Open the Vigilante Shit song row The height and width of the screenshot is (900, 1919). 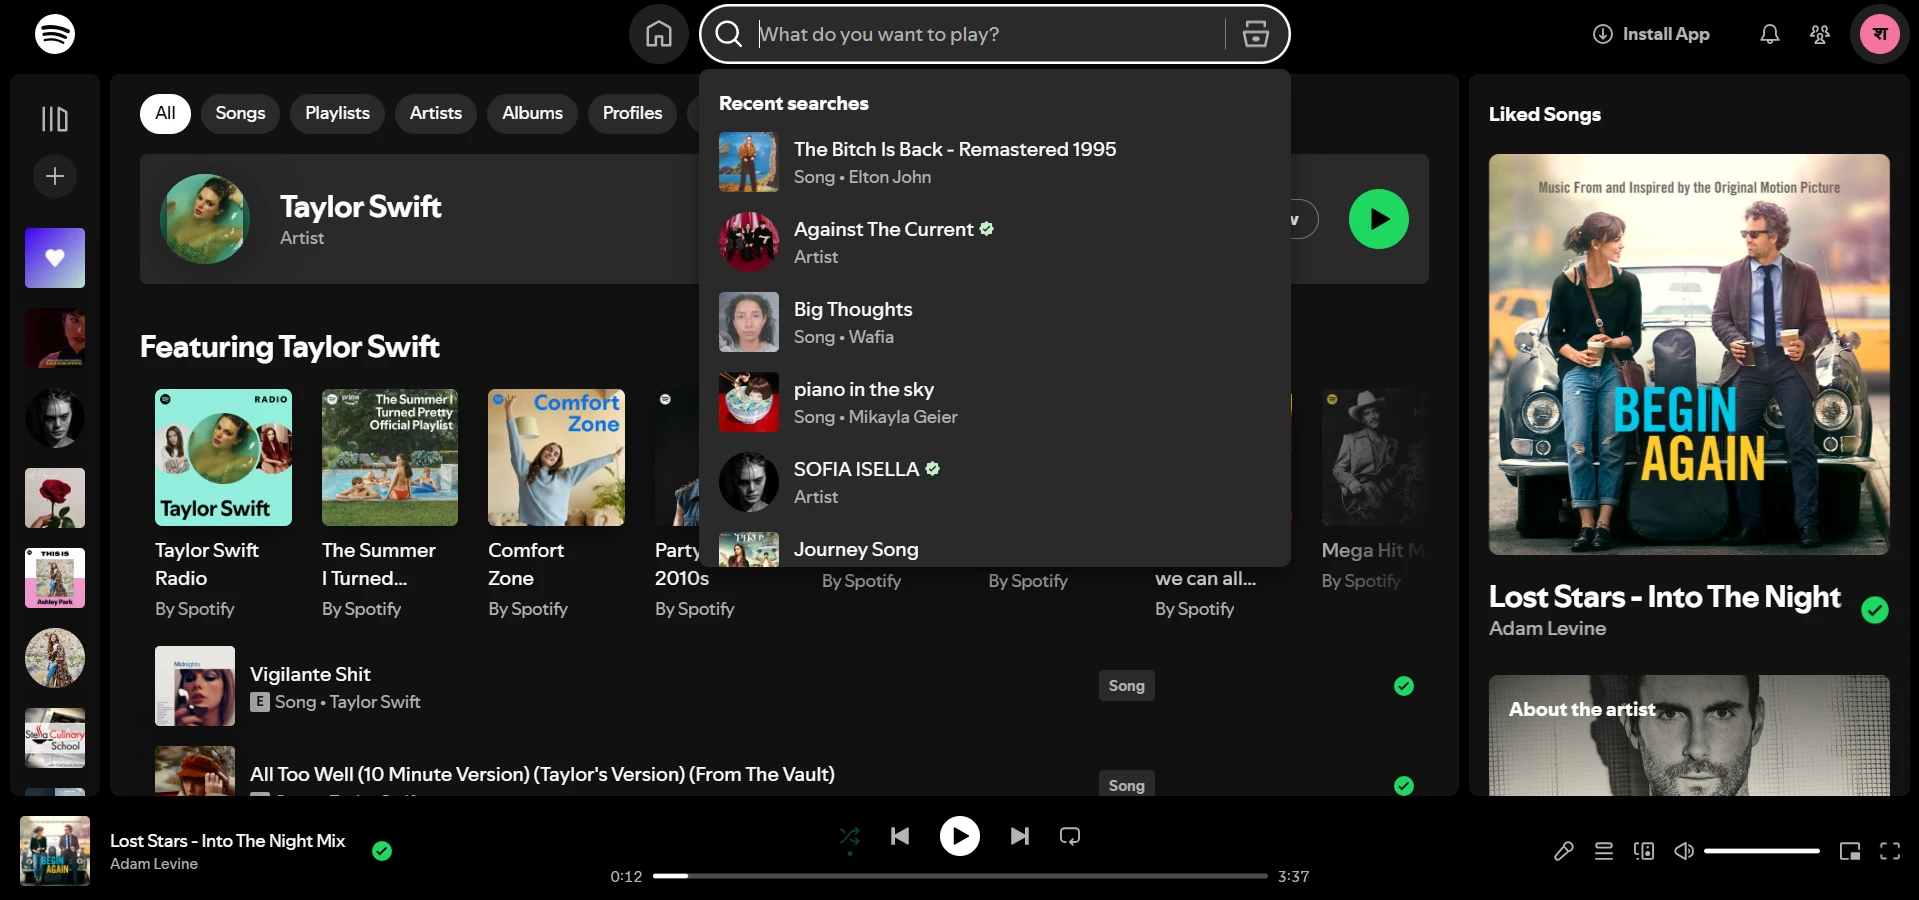click(x=784, y=686)
